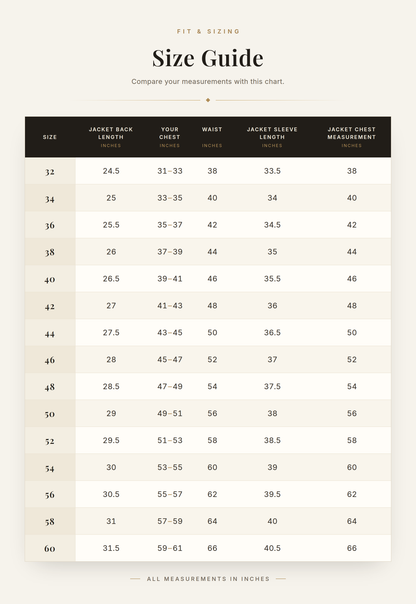
Task: Click chest range 41–43 cell
Action: pos(170,305)
